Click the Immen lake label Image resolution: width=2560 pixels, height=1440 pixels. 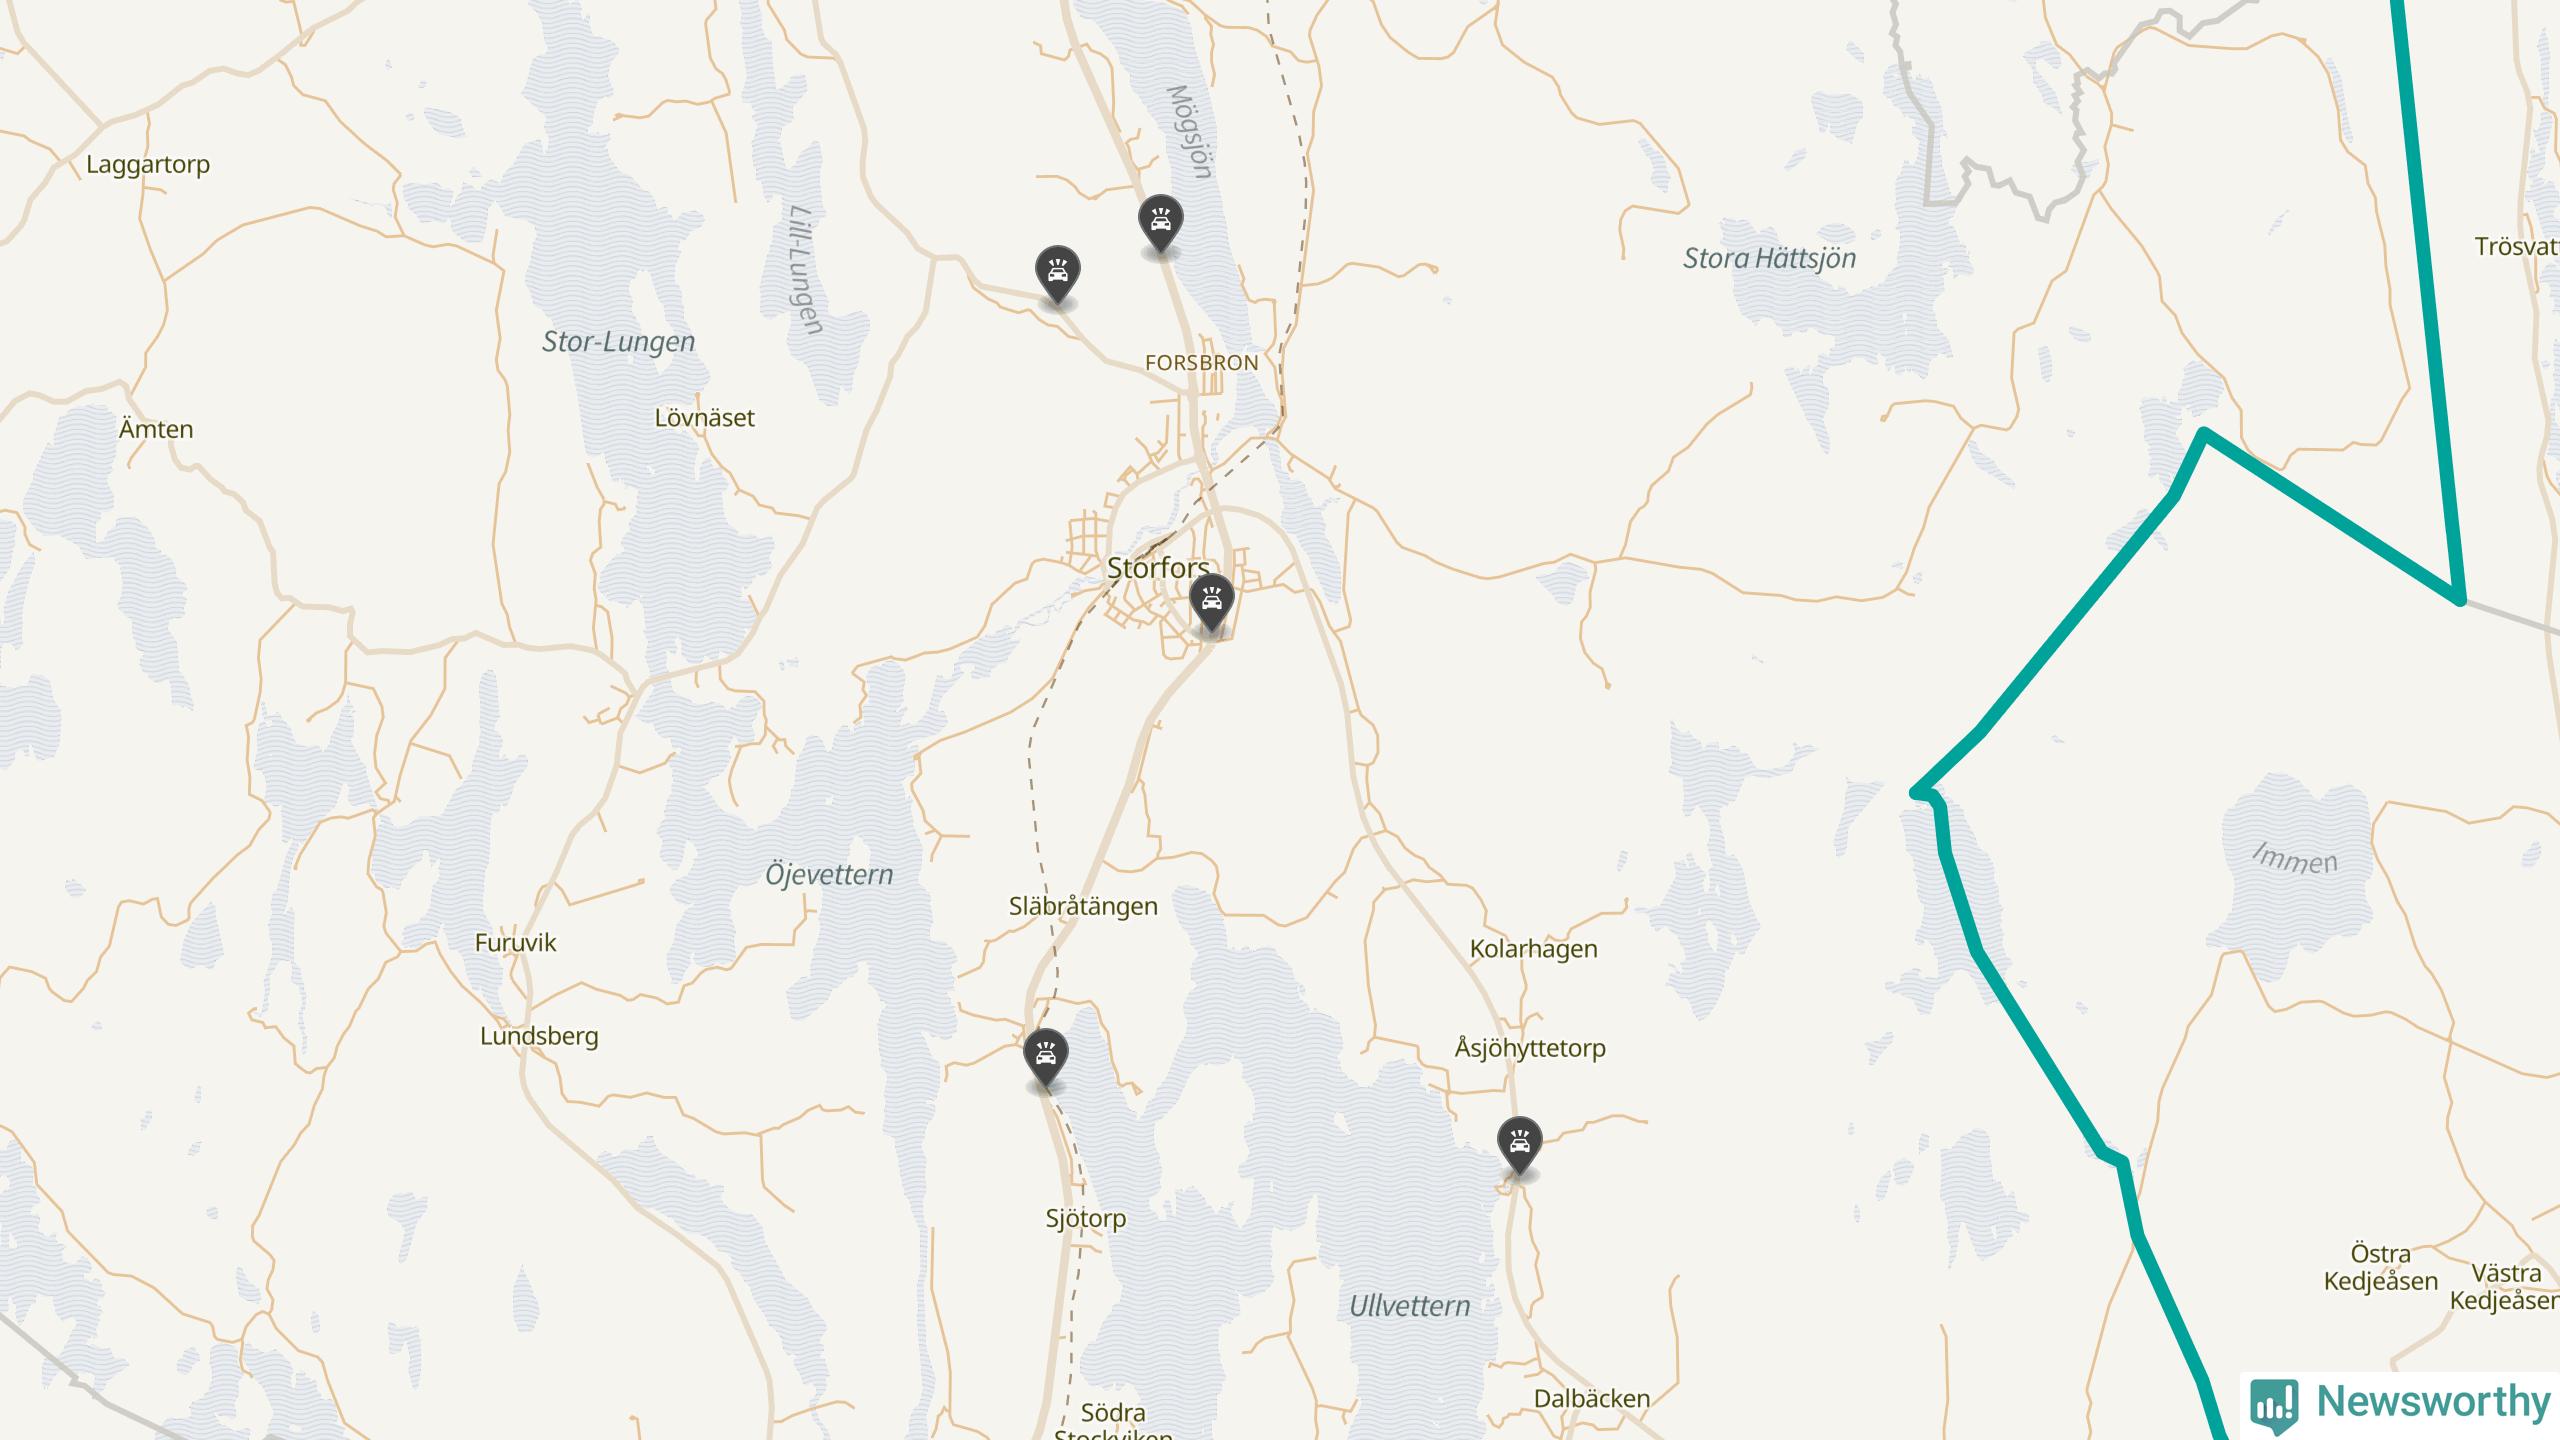coord(2295,859)
